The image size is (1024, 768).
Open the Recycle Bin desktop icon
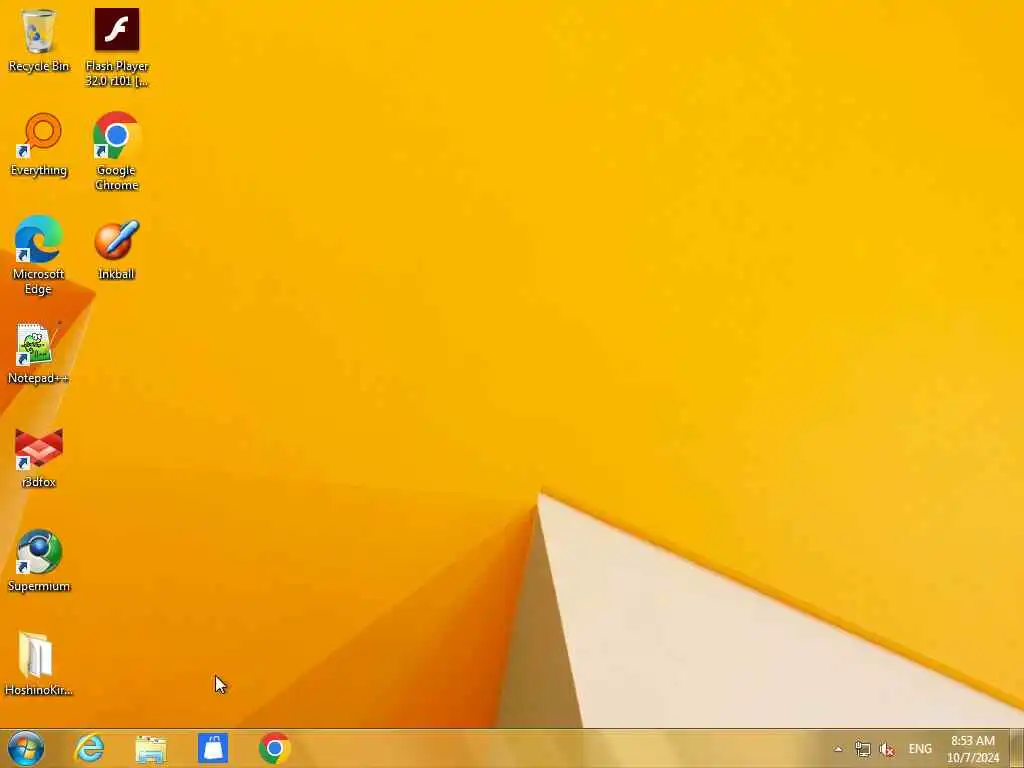pos(39,40)
